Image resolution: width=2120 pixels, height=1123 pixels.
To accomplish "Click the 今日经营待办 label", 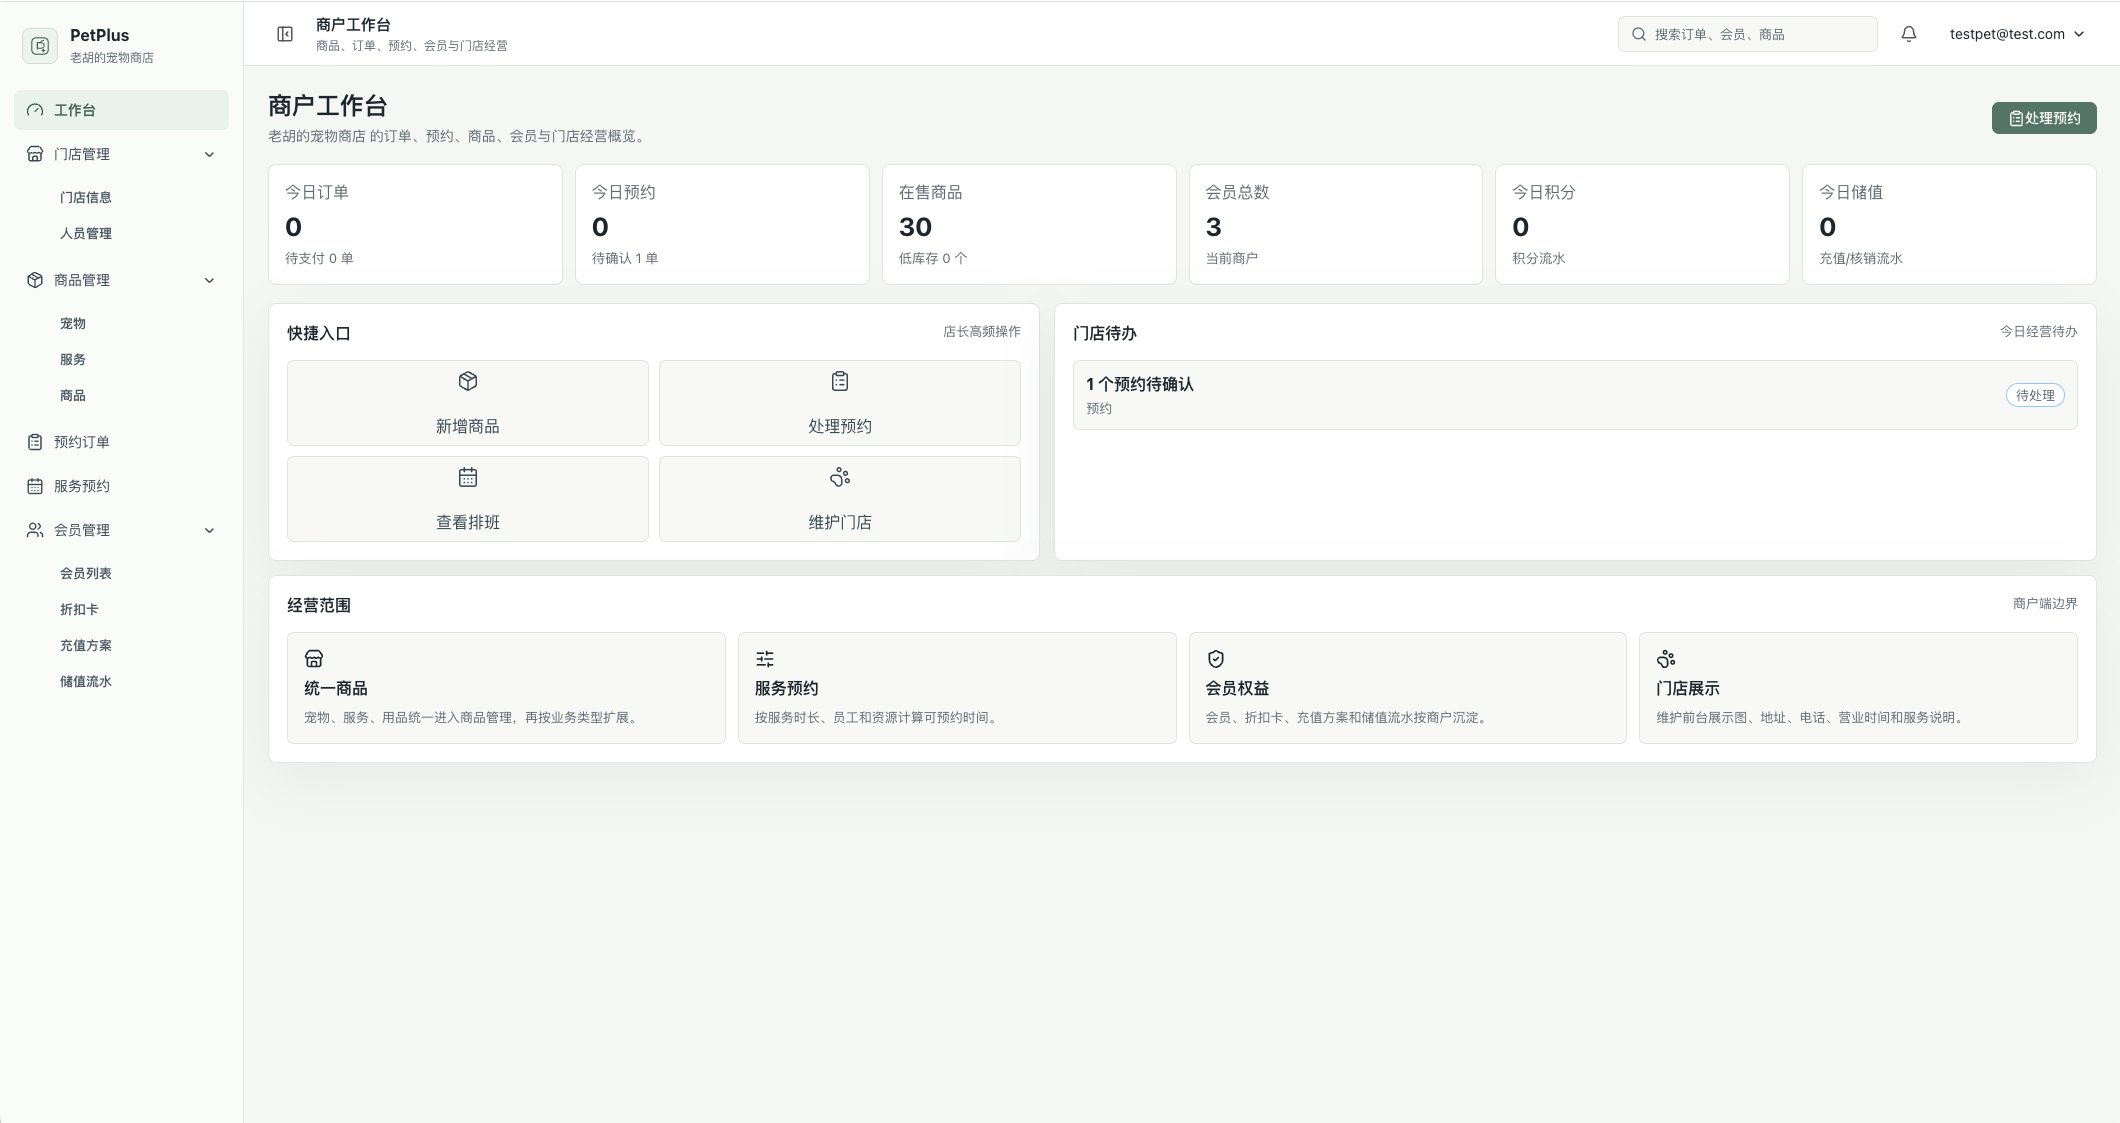I will (2039, 331).
